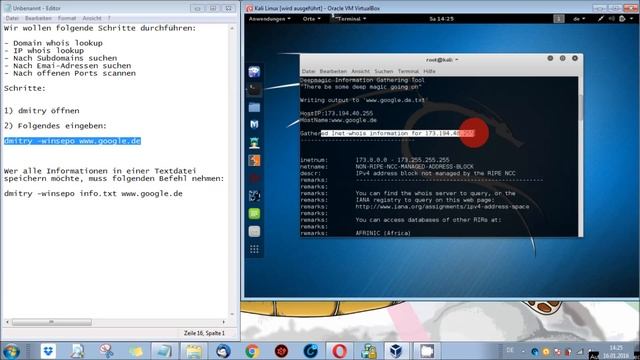The height and width of the screenshot is (360, 640).
Task: Expand the Anwendungen menu in Kali
Action: pos(269,19)
